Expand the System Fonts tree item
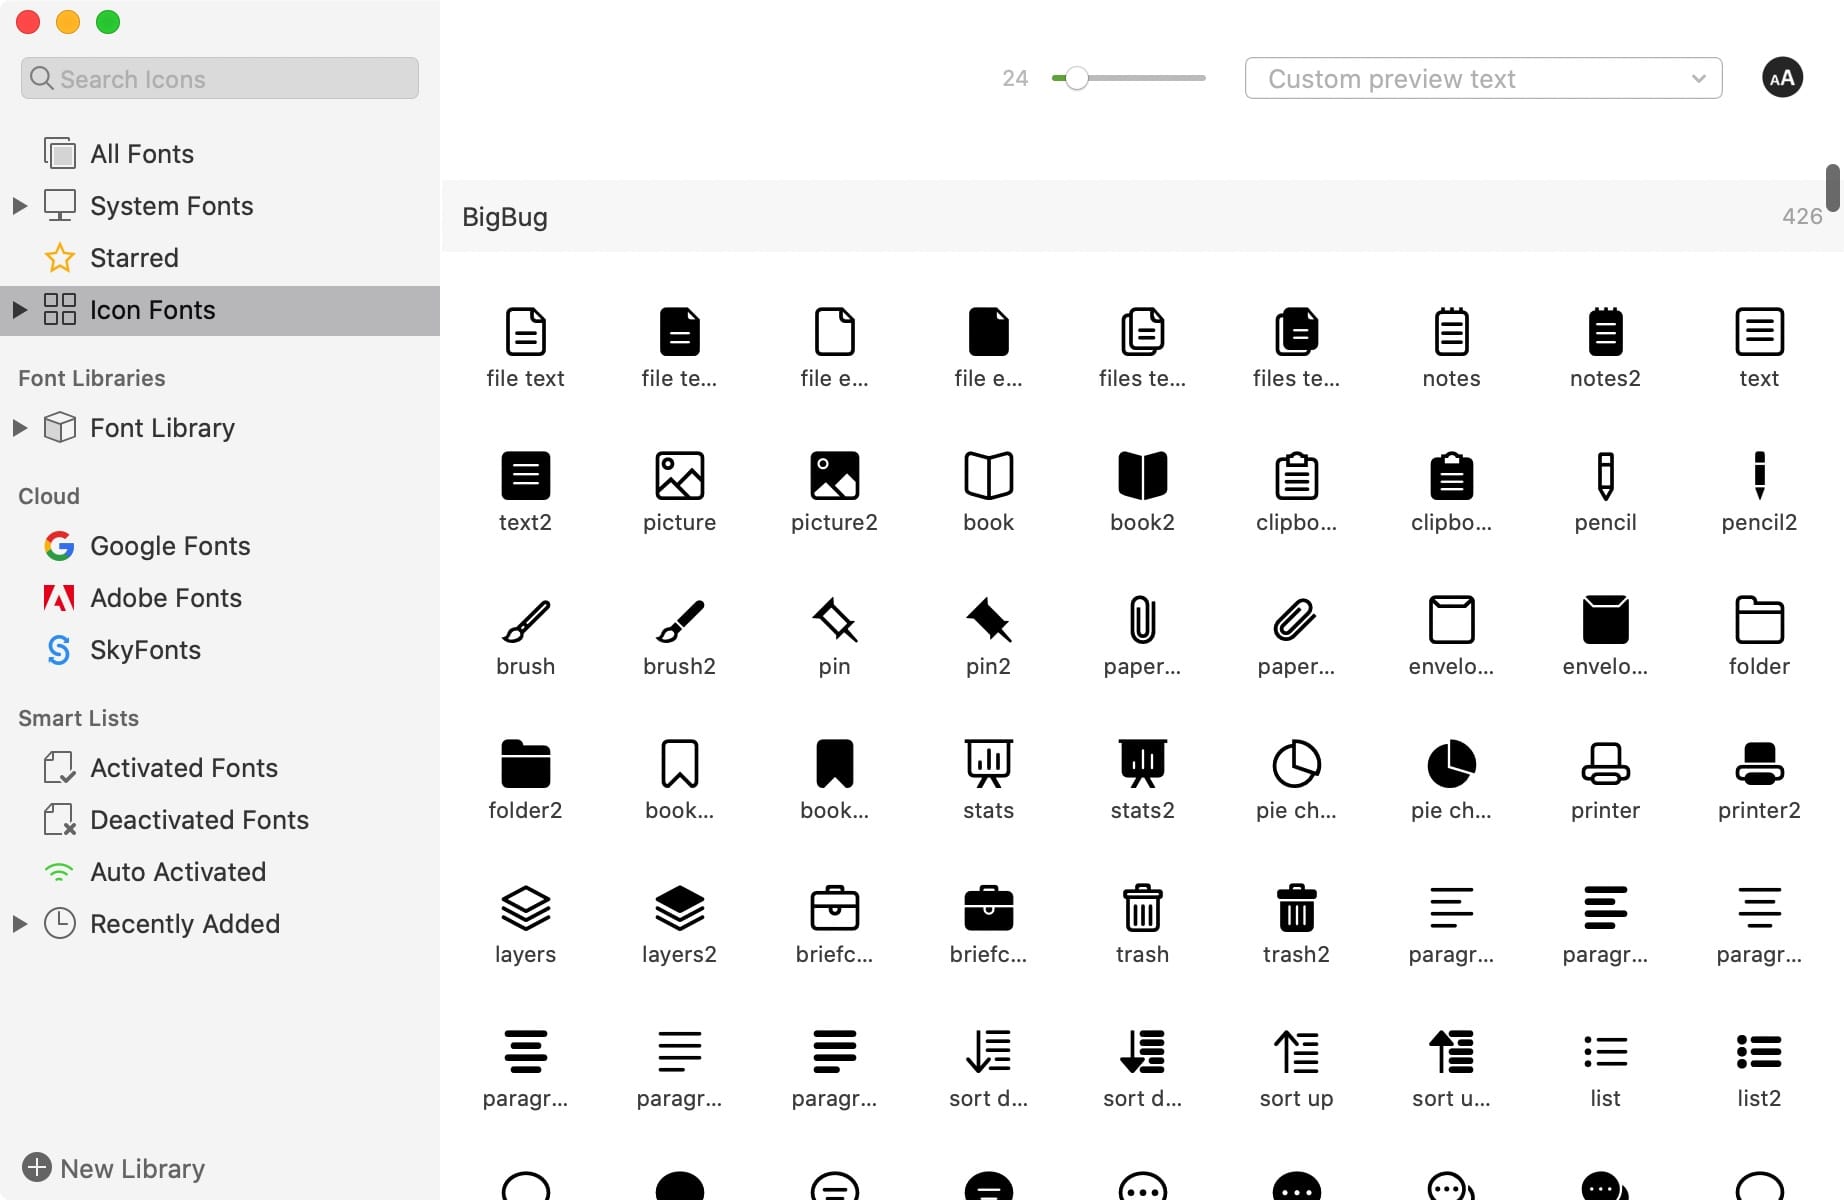The width and height of the screenshot is (1844, 1200). tap(19, 206)
